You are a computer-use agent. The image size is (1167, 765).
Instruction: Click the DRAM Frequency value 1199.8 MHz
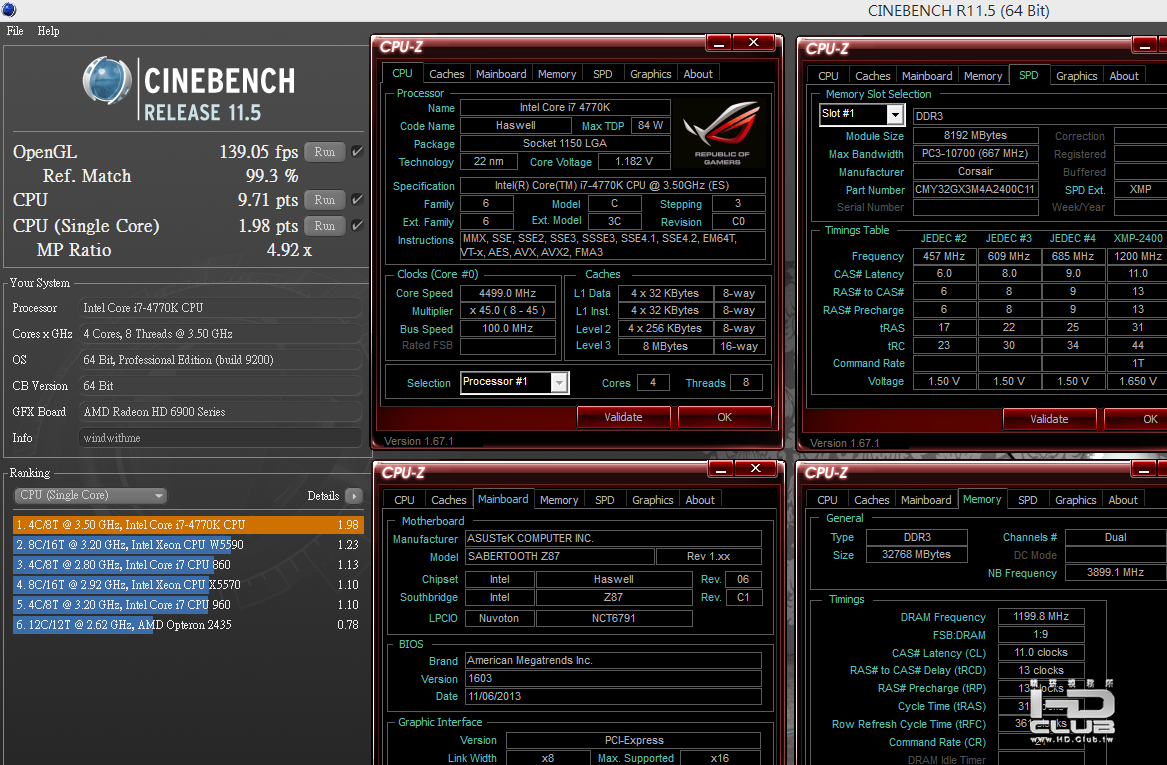click(x=1040, y=617)
